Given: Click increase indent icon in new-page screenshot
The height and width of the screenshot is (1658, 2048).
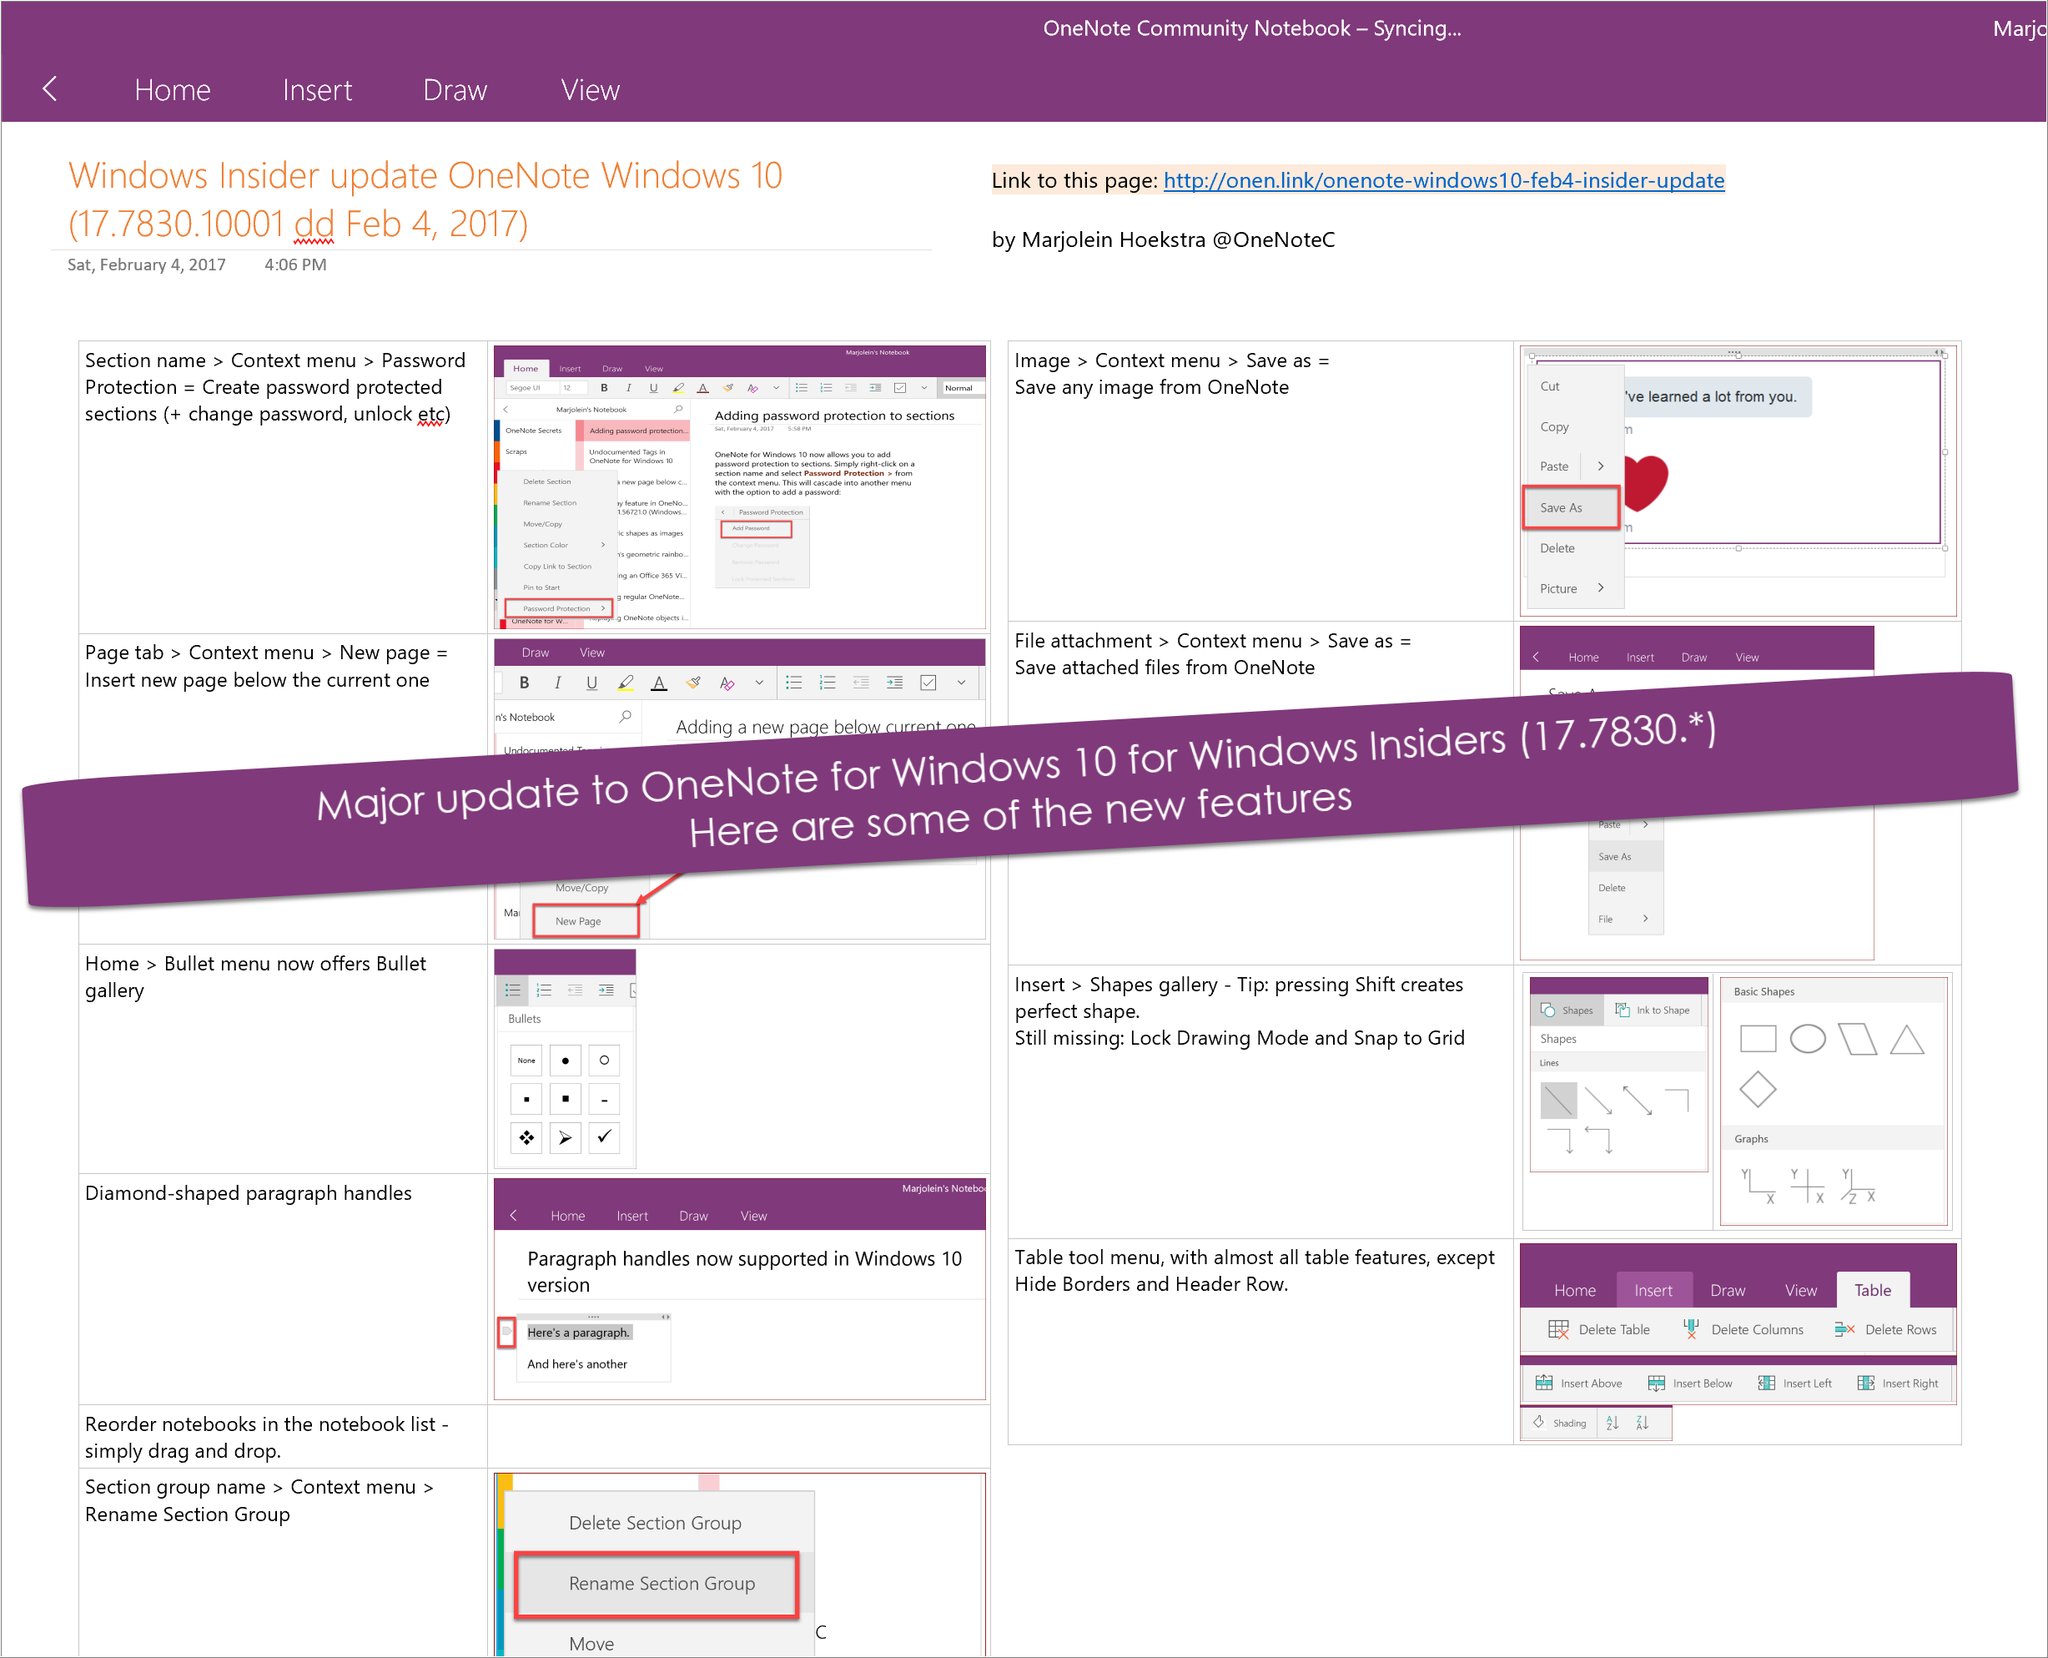Looking at the screenshot, I should click(894, 683).
